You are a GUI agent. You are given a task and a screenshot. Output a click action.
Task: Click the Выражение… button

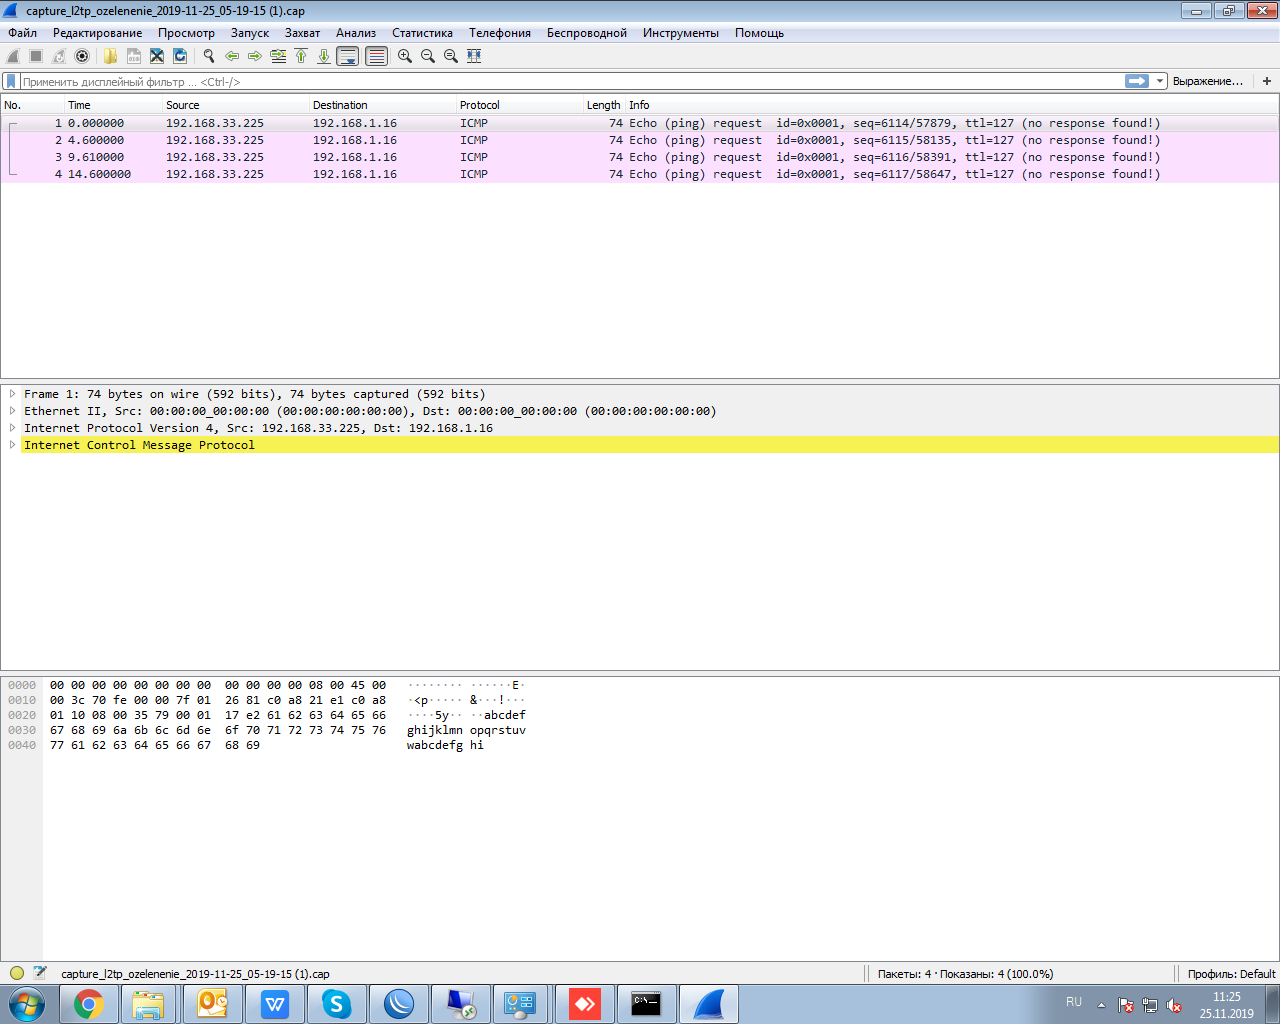pos(1207,81)
